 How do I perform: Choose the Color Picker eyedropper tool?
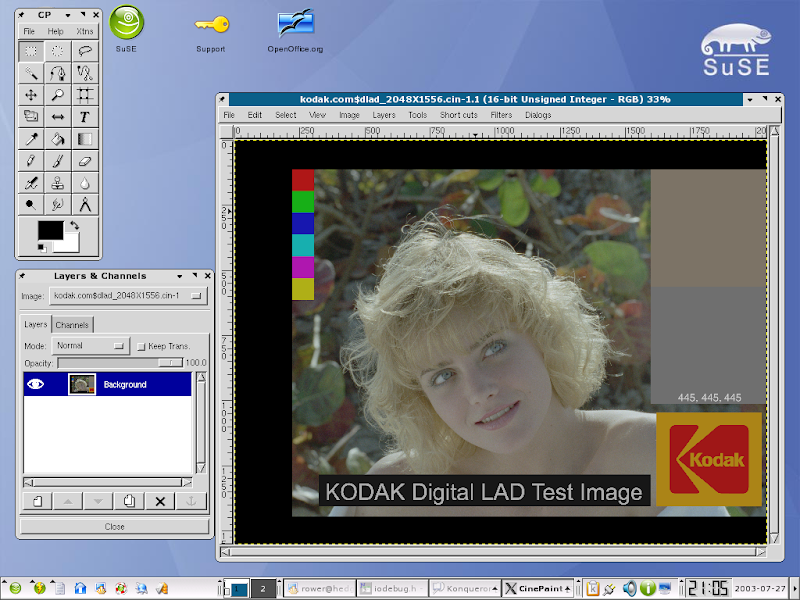[31, 139]
